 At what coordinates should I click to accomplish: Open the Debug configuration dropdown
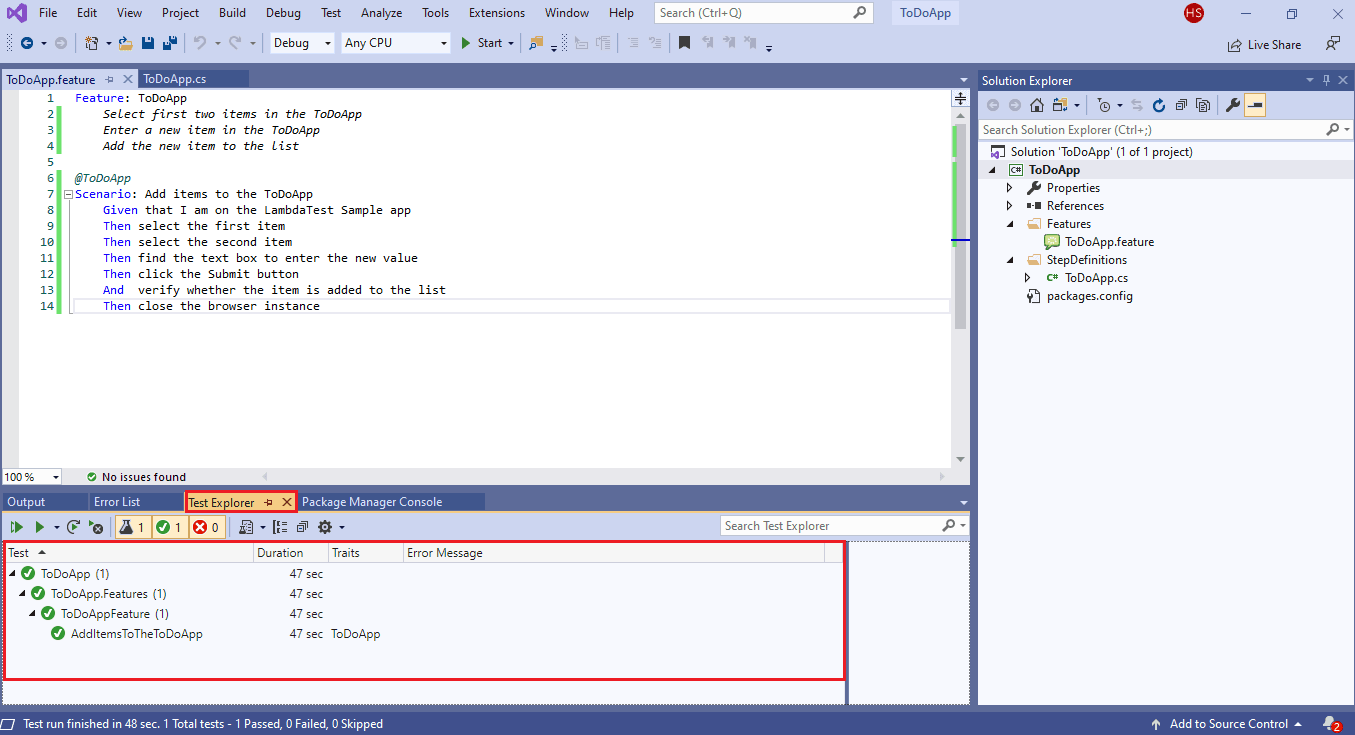pyautogui.click(x=302, y=43)
